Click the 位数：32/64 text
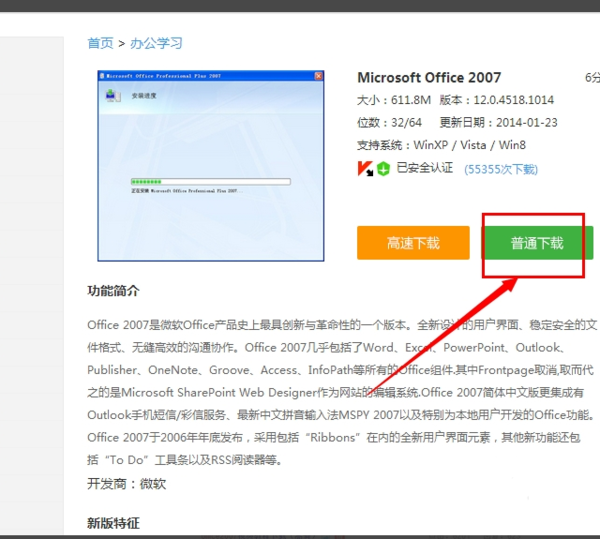Image resolution: width=600 pixels, height=539 pixels. 389,123
